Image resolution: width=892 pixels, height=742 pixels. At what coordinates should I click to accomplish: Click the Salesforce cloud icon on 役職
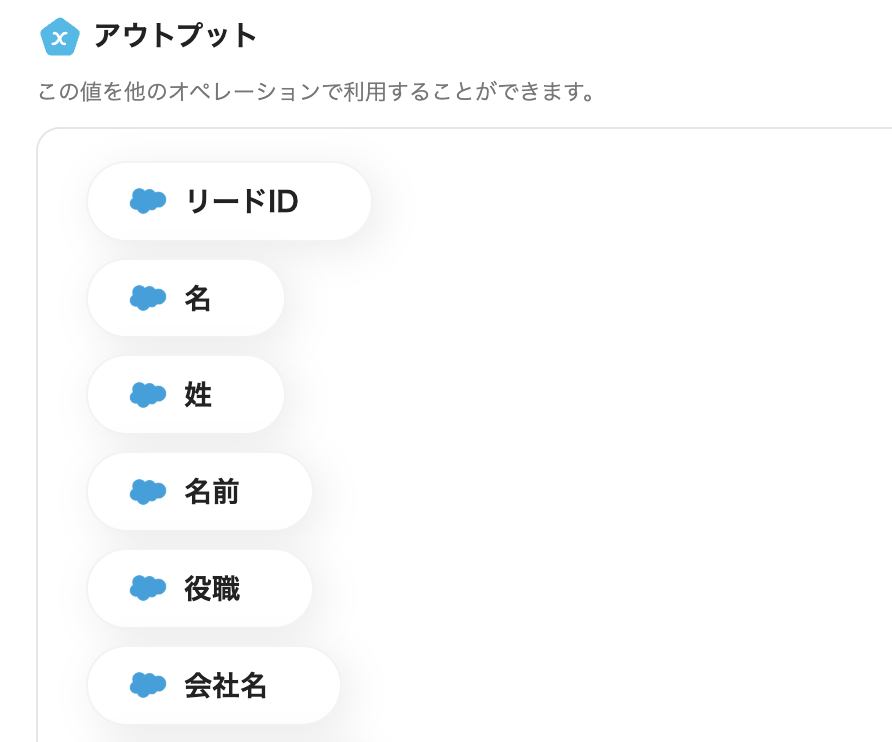coord(148,589)
